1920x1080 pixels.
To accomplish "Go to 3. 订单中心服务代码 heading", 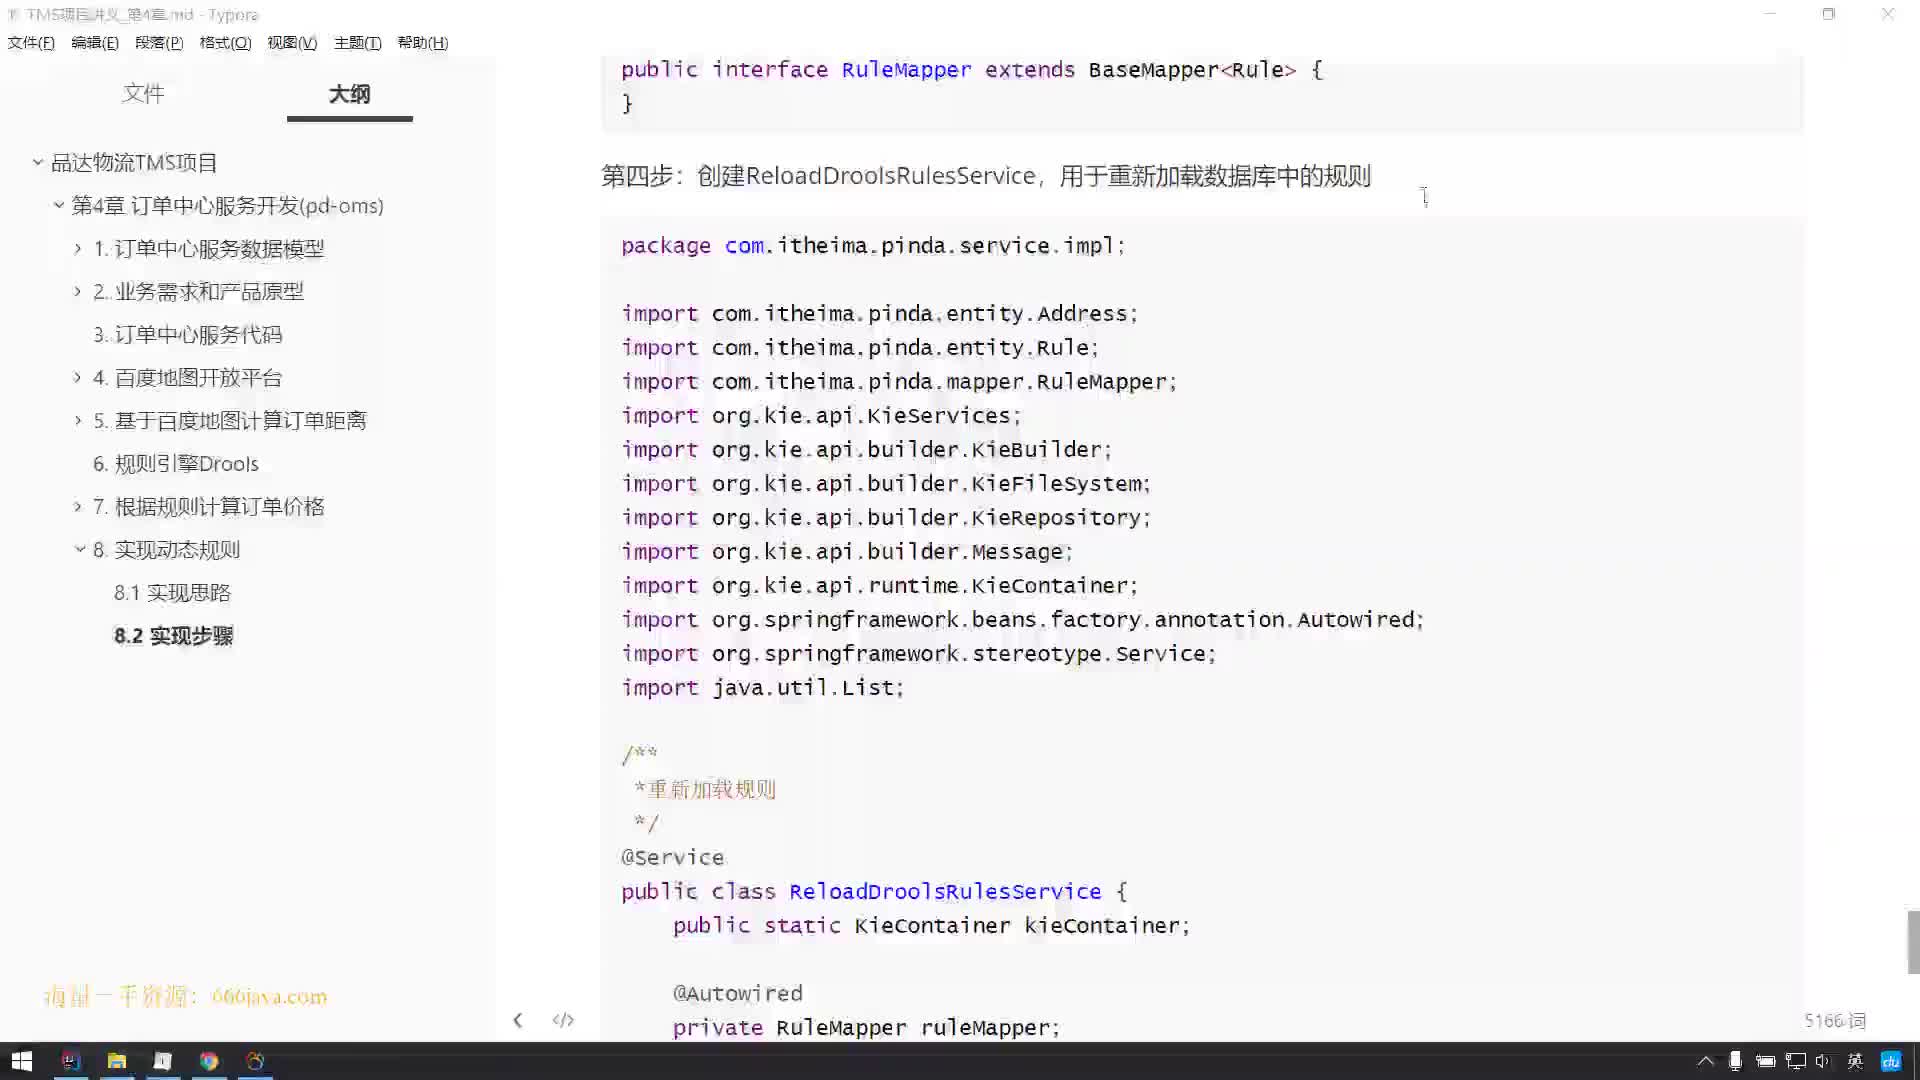I will (188, 334).
